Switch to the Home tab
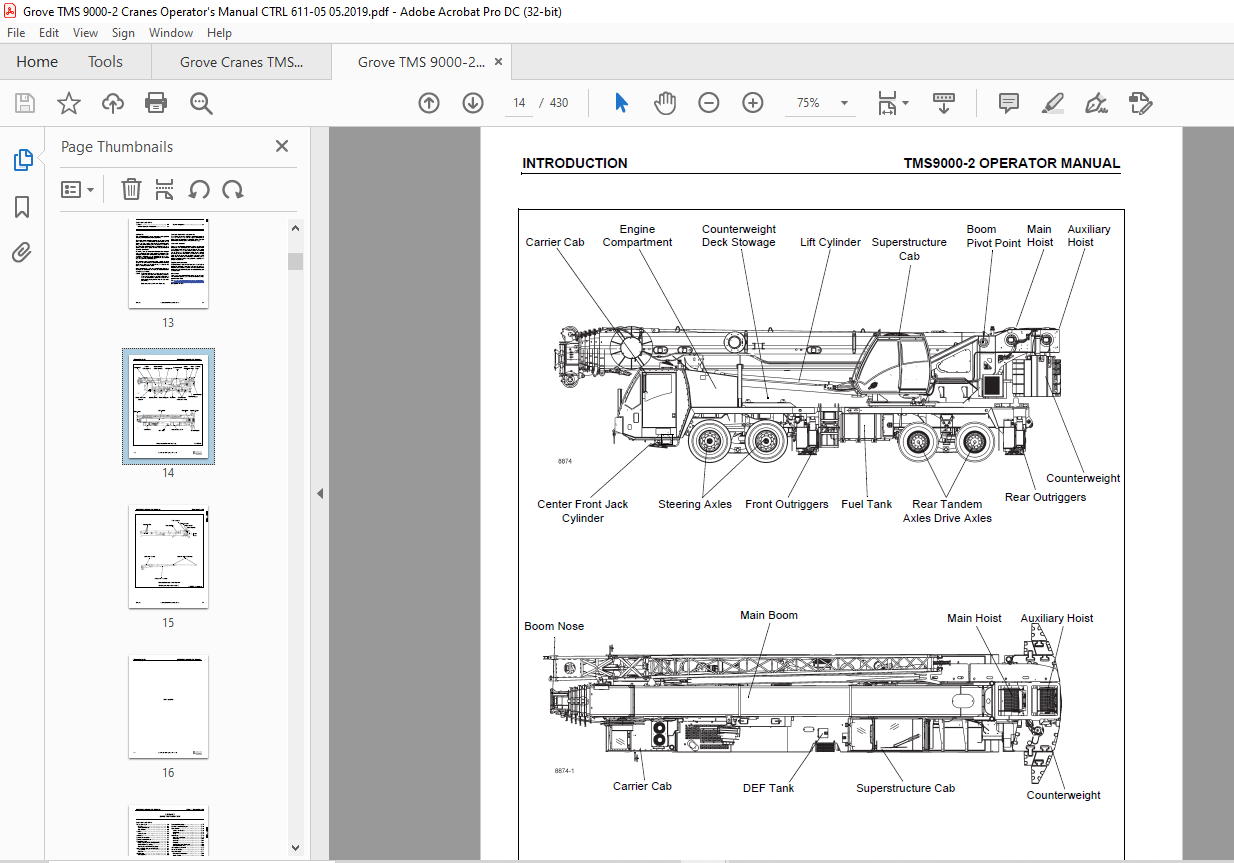The height and width of the screenshot is (863, 1234). pyautogui.click(x=37, y=62)
